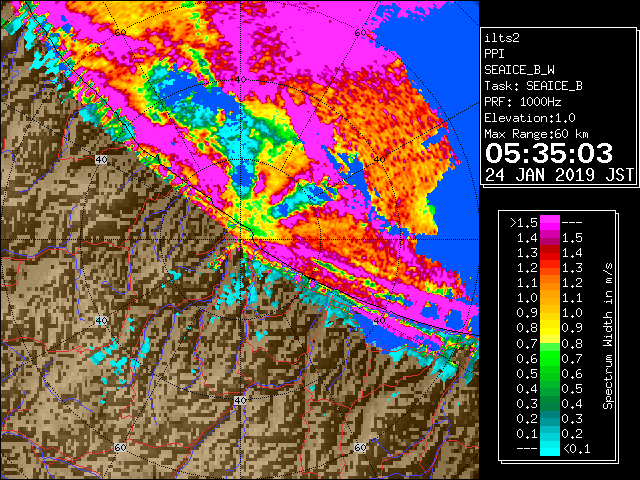
Task: Select the 'SEAICE_B_W' product label
Action: point(519,70)
